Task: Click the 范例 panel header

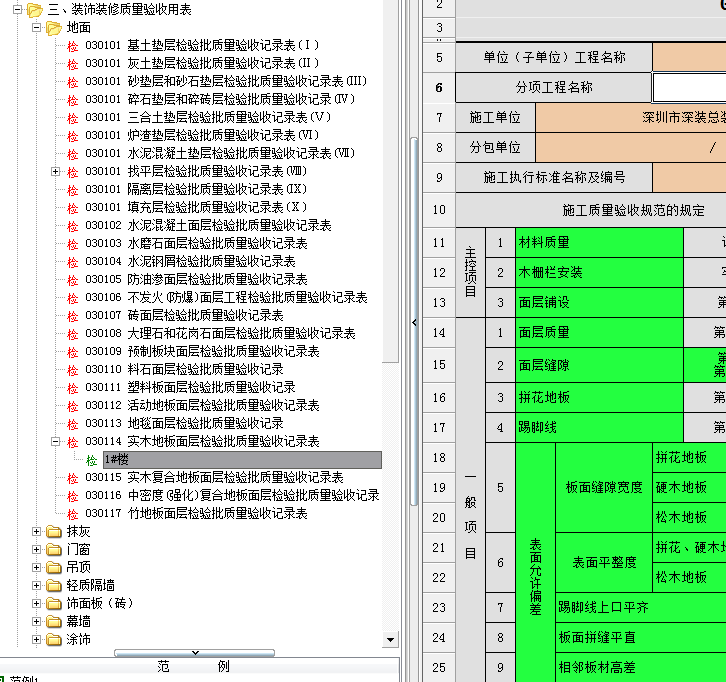Action: pyautogui.click(x=195, y=666)
